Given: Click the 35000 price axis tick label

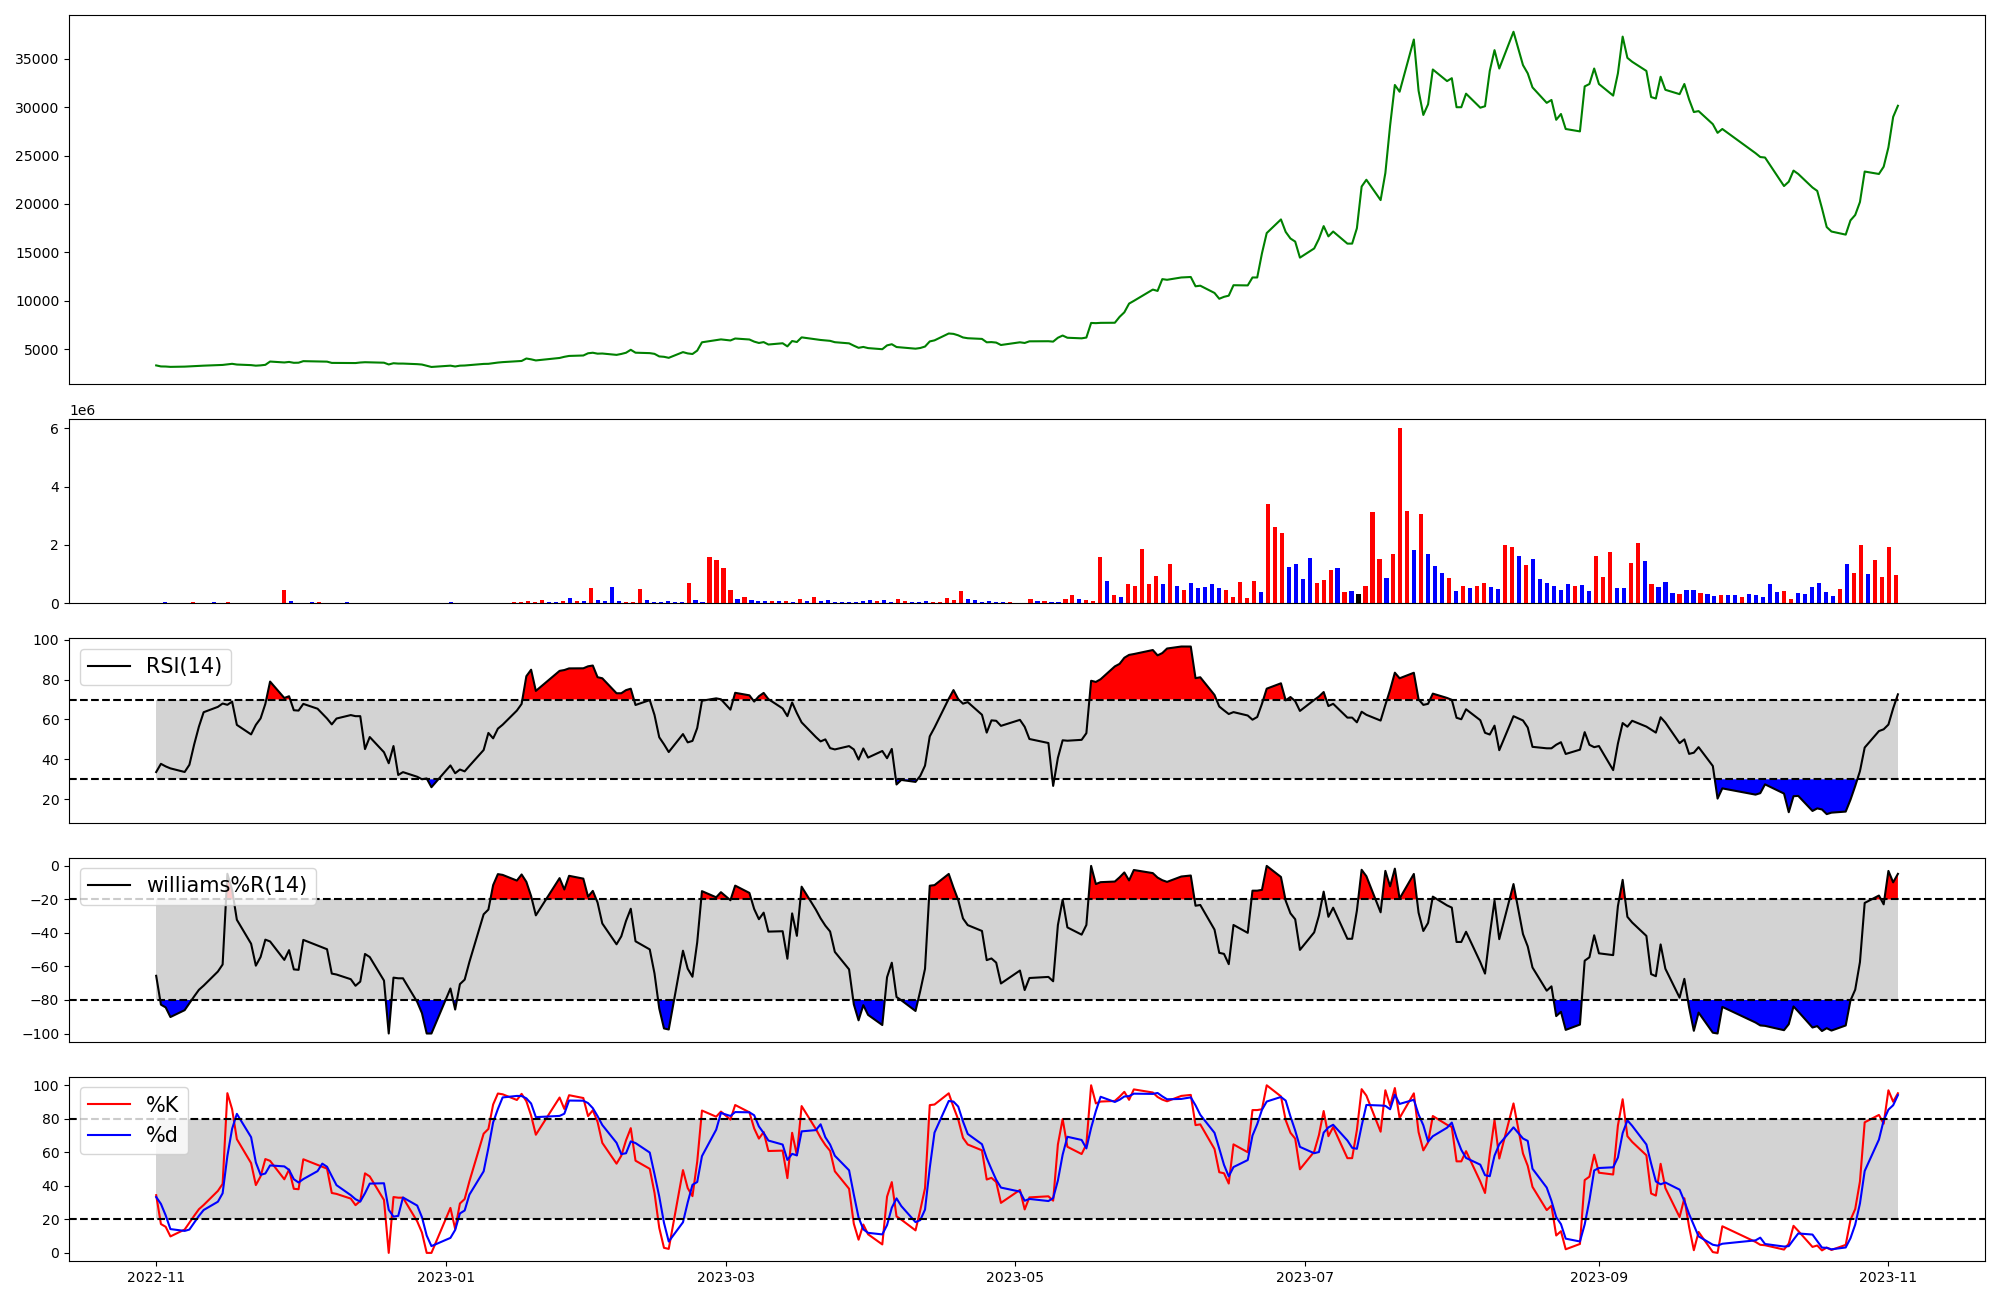Looking at the screenshot, I should [36, 59].
